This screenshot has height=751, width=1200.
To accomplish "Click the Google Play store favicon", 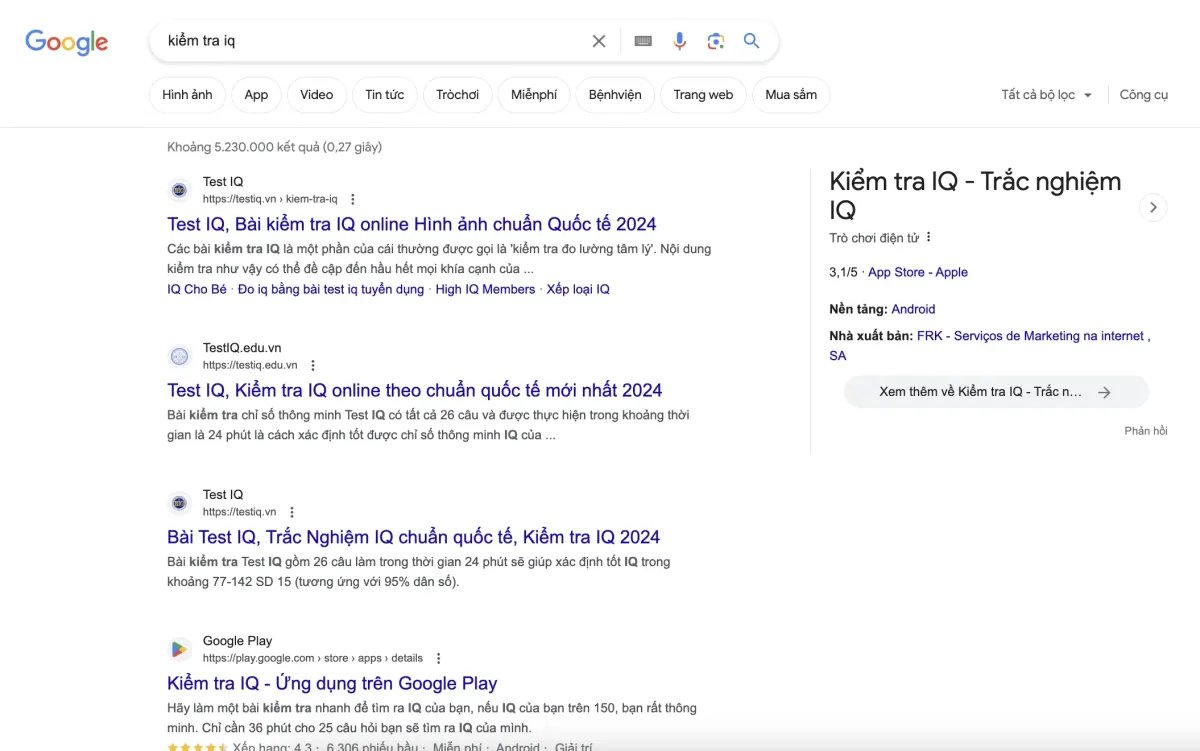I will click(179, 649).
